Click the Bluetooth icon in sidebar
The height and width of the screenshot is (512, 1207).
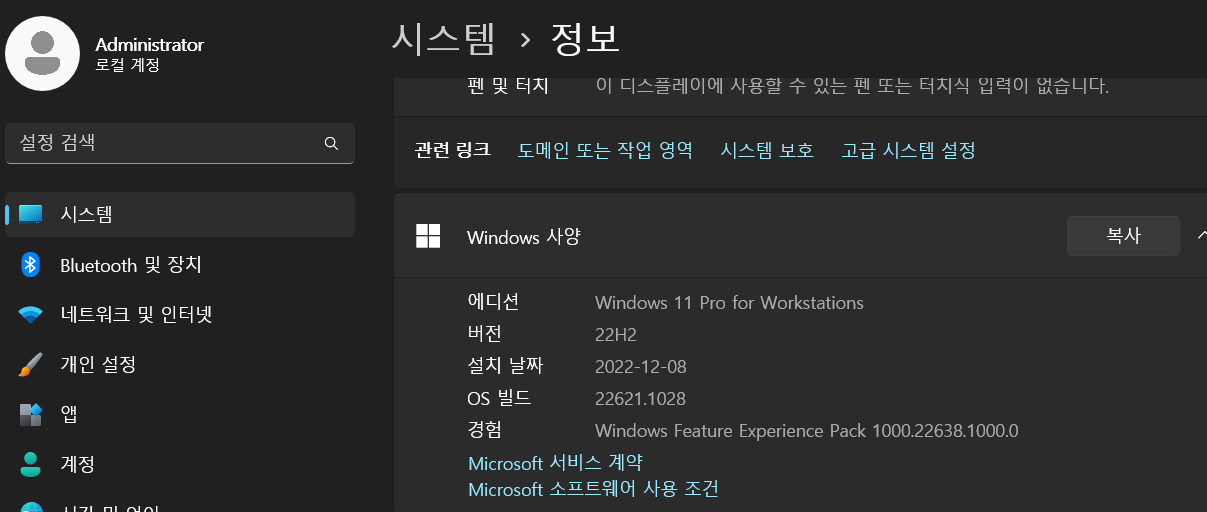point(31,264)
